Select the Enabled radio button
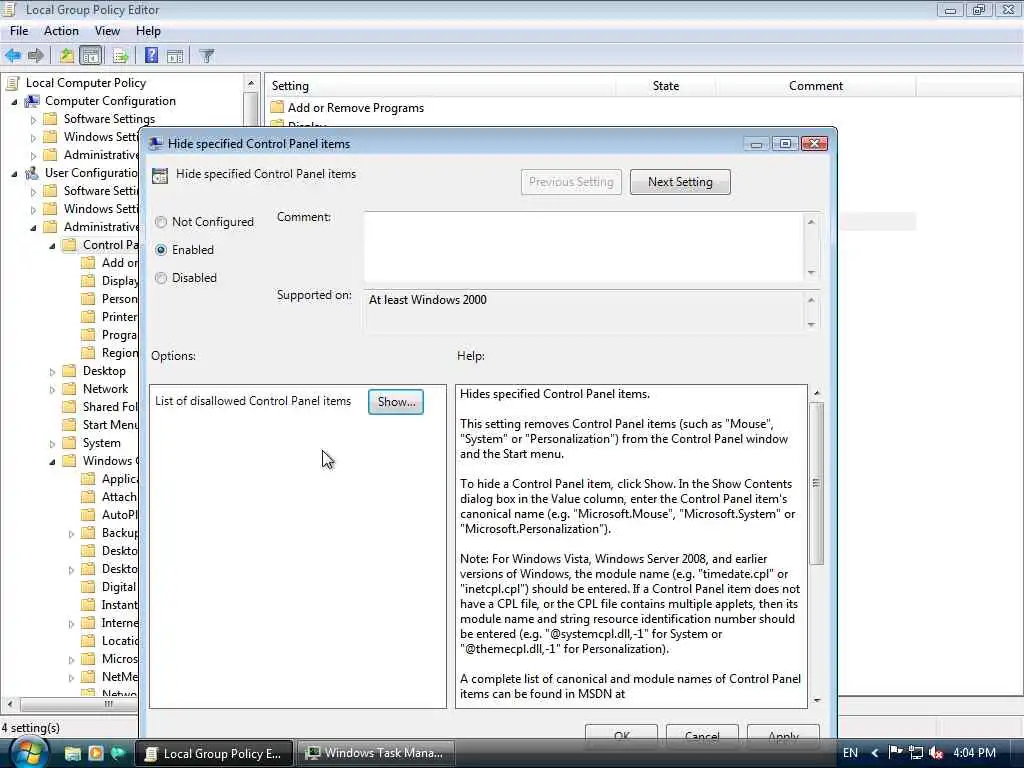Screen dimensions: 1024x768 [161, 250]
